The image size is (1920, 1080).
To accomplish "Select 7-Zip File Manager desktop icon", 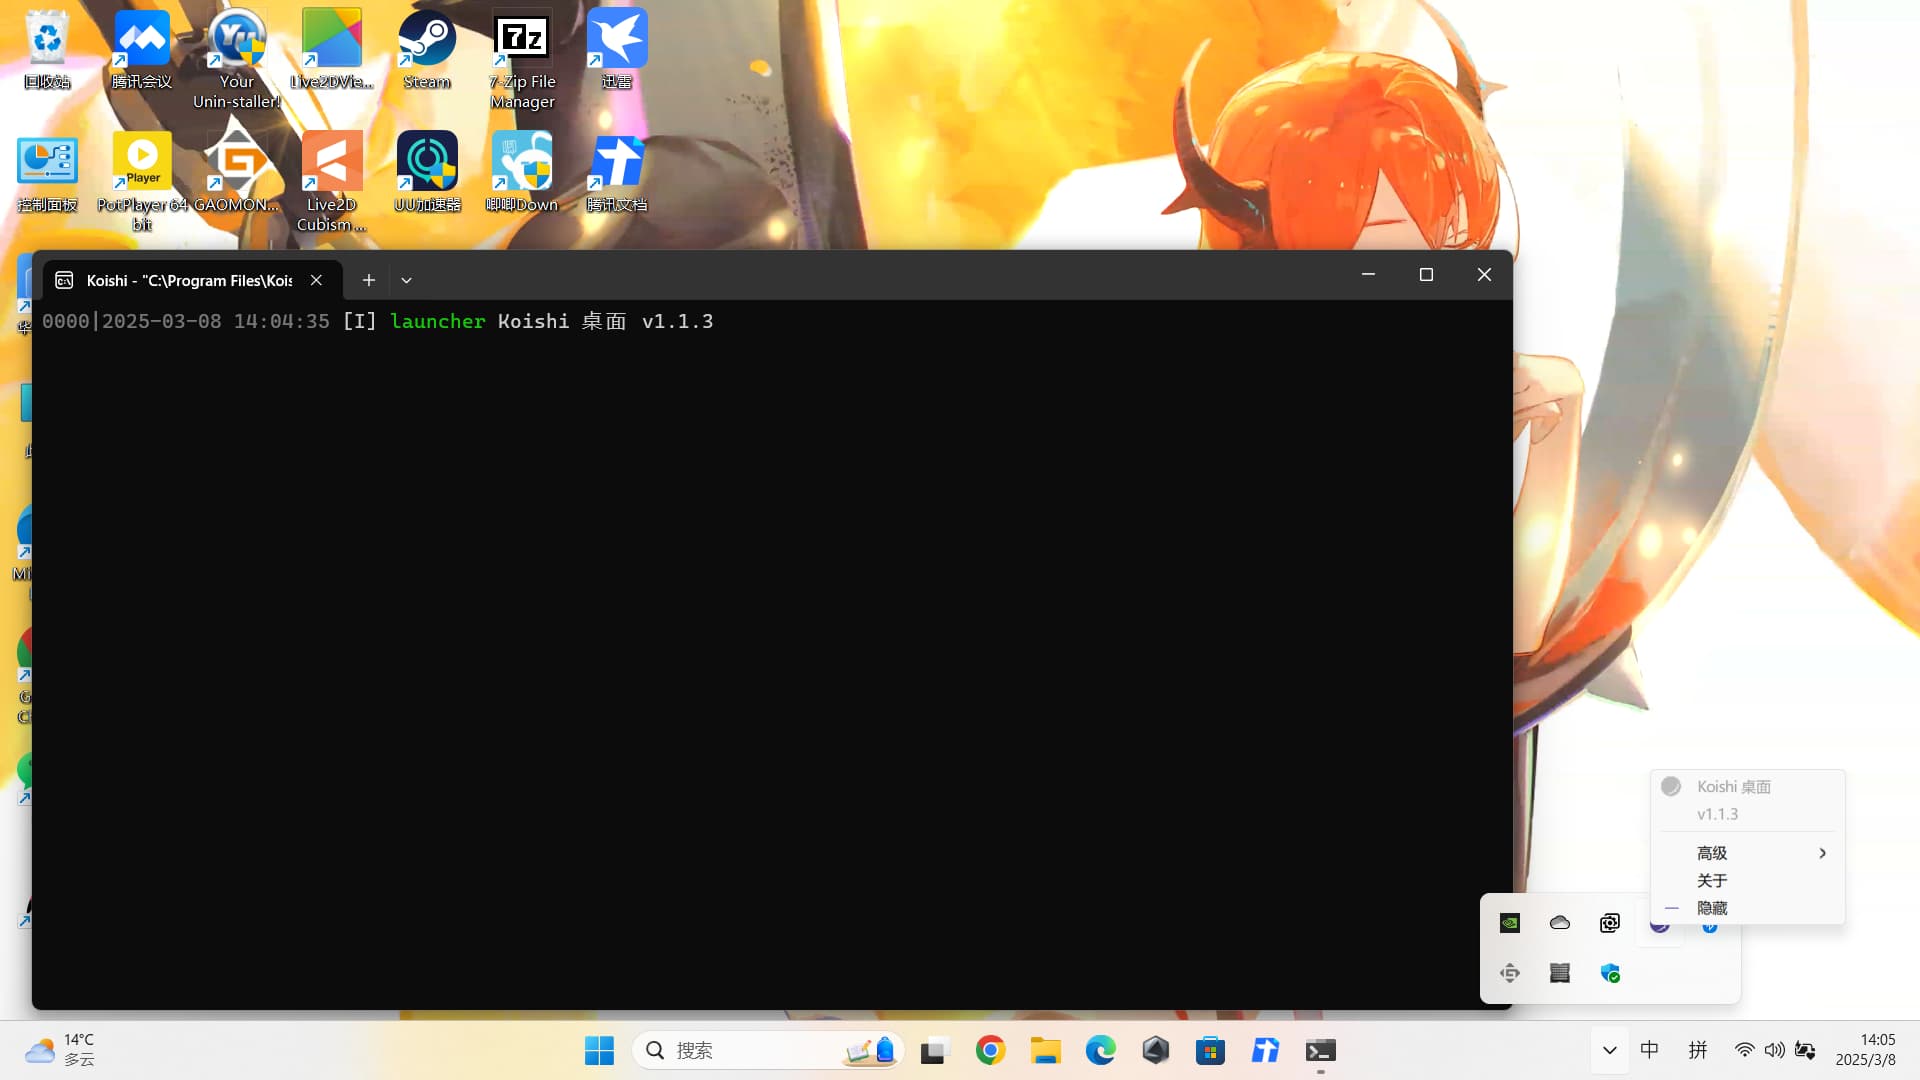I will [x=522, y=60].
